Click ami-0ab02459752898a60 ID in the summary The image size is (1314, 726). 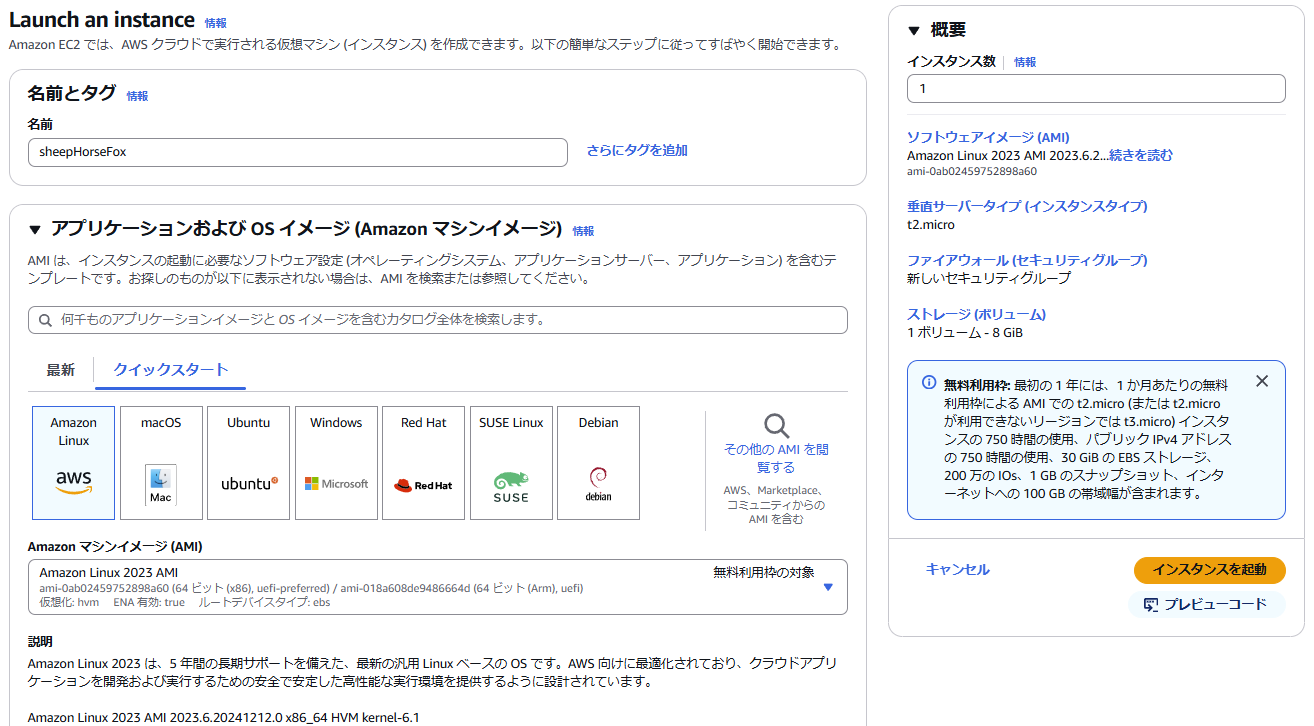tap(972, 171)
